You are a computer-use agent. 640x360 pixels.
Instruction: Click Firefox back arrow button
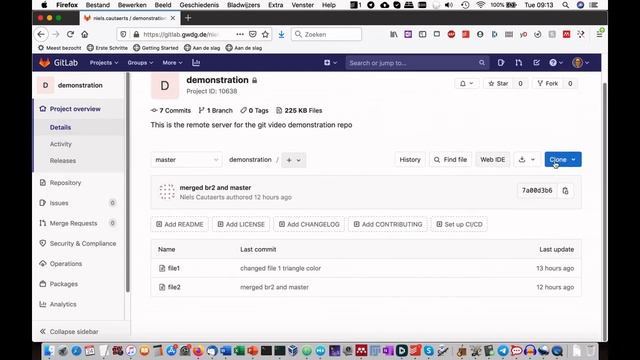(x=41, y=34)
